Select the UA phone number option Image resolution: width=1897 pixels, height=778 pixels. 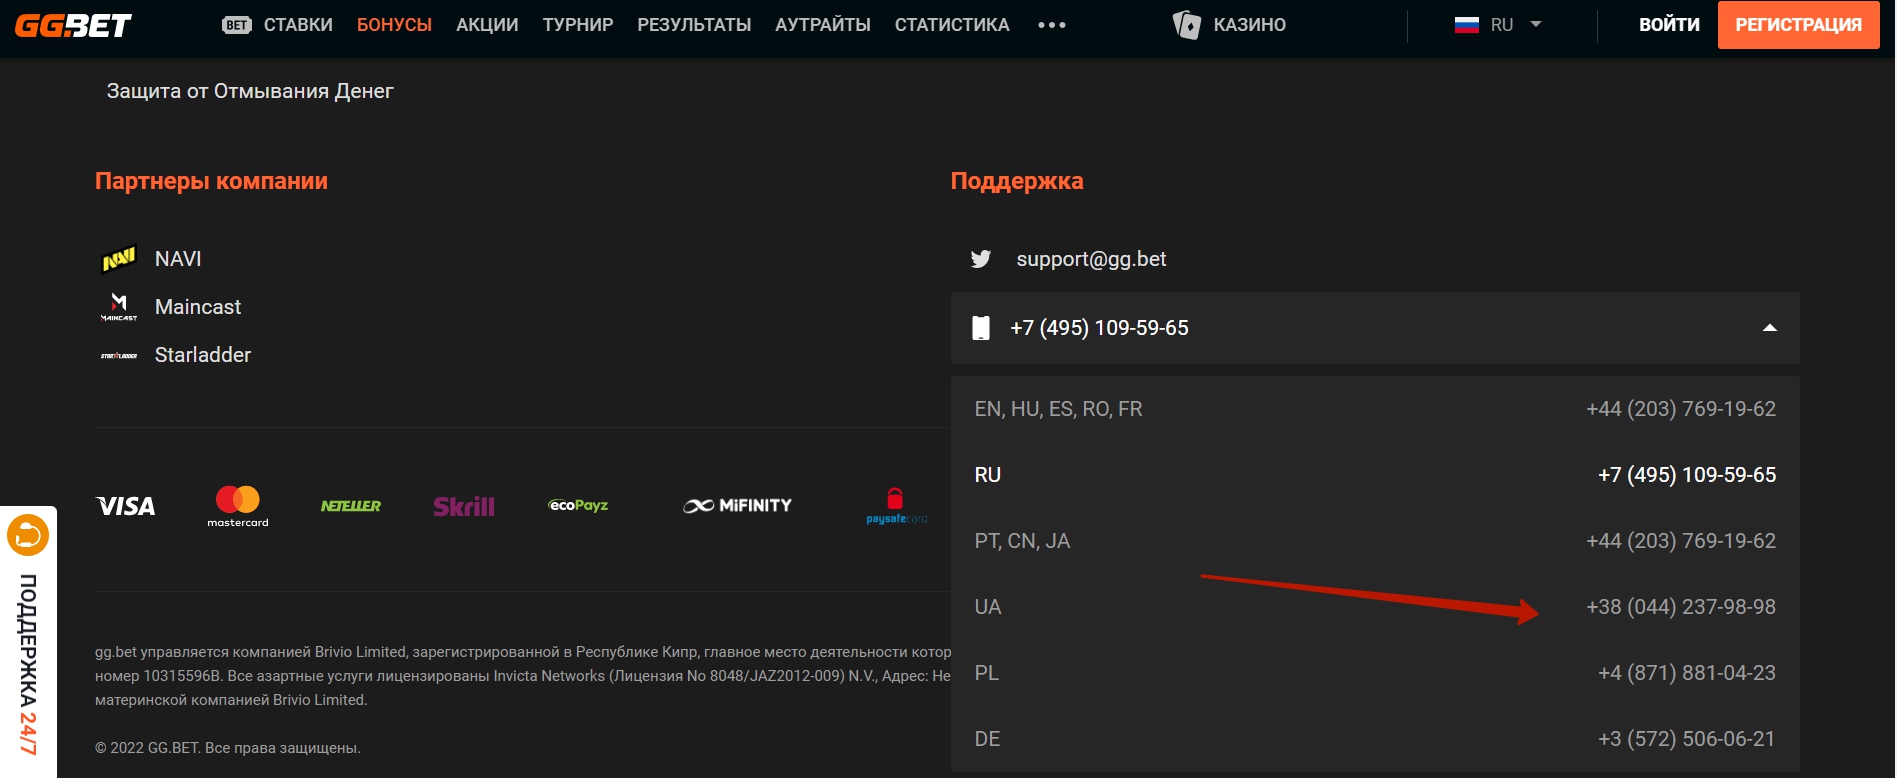click(1374, 607)
